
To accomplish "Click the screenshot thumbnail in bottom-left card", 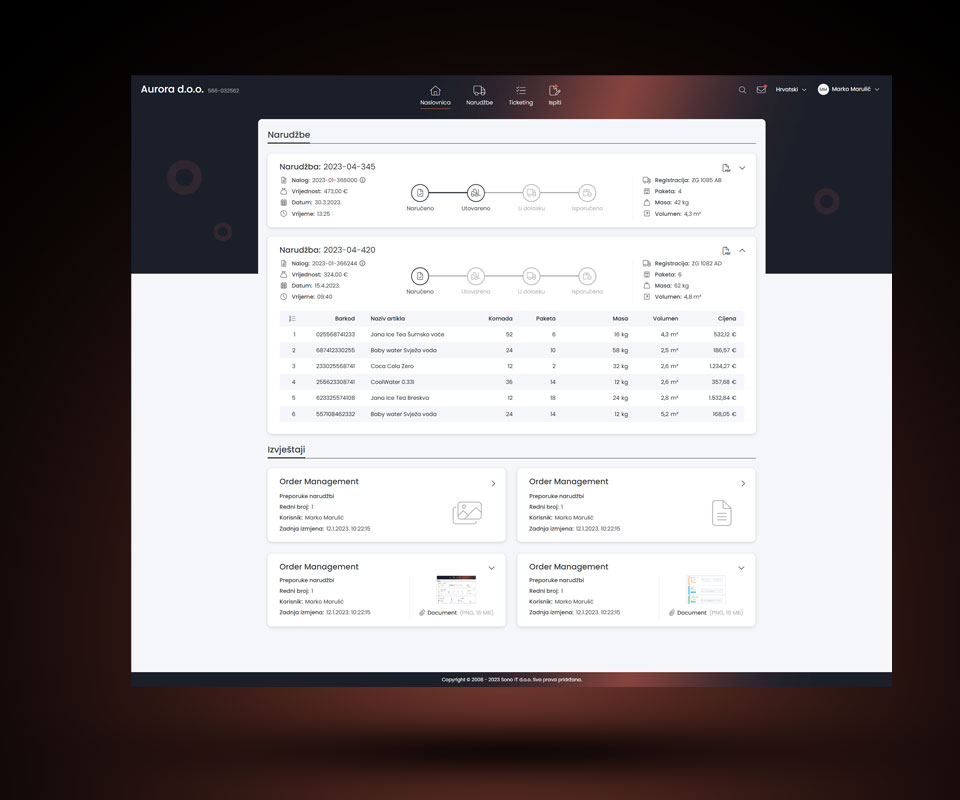I will 457,588.
